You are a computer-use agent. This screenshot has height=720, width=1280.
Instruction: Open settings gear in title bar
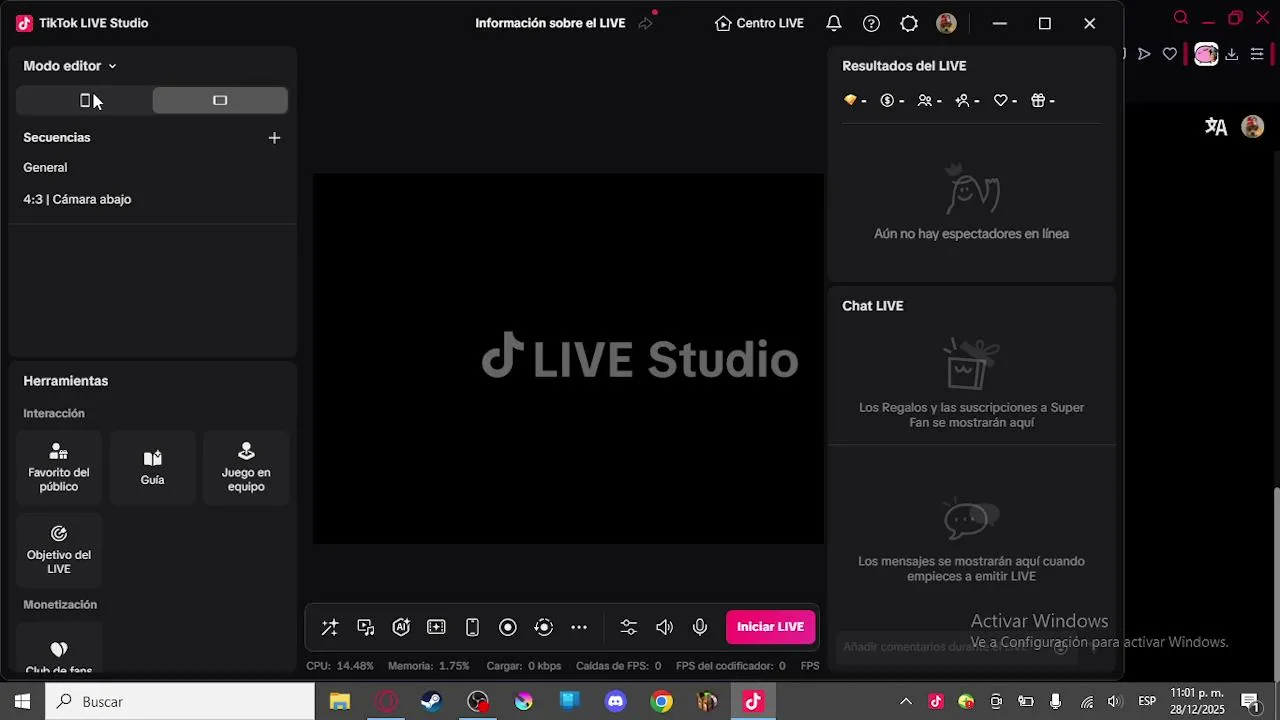(x=909, y=23)
